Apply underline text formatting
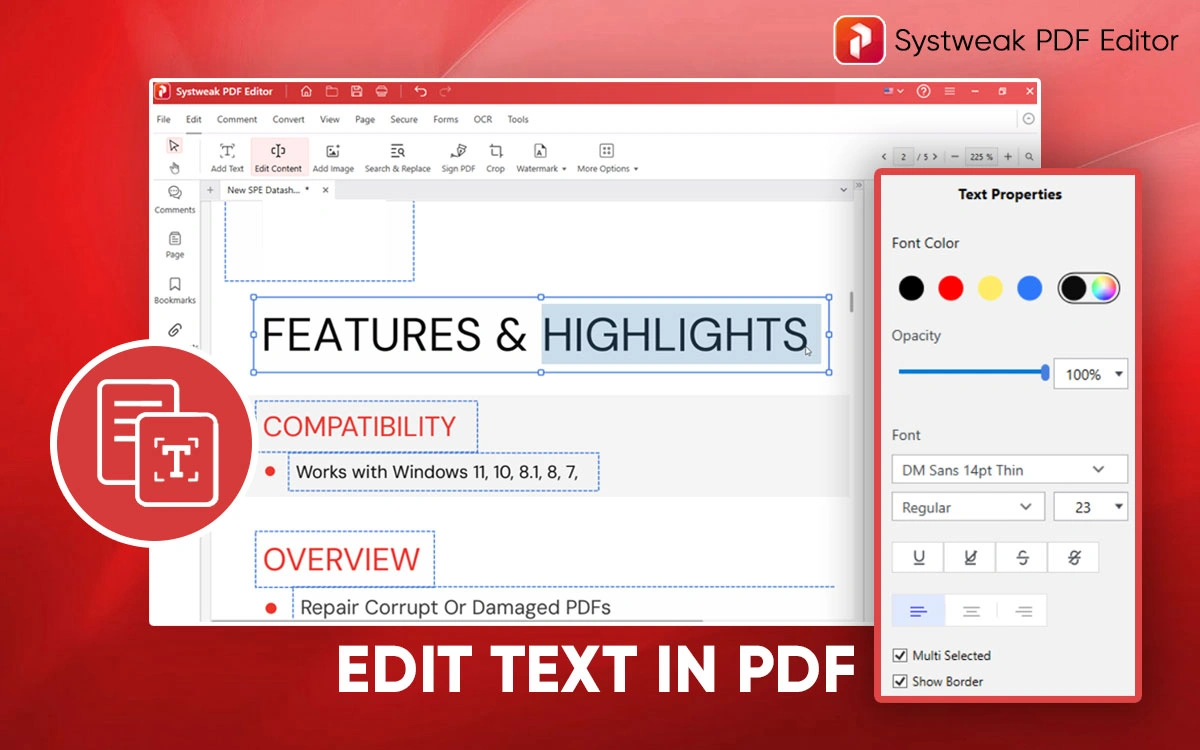 tap(919, 558)
